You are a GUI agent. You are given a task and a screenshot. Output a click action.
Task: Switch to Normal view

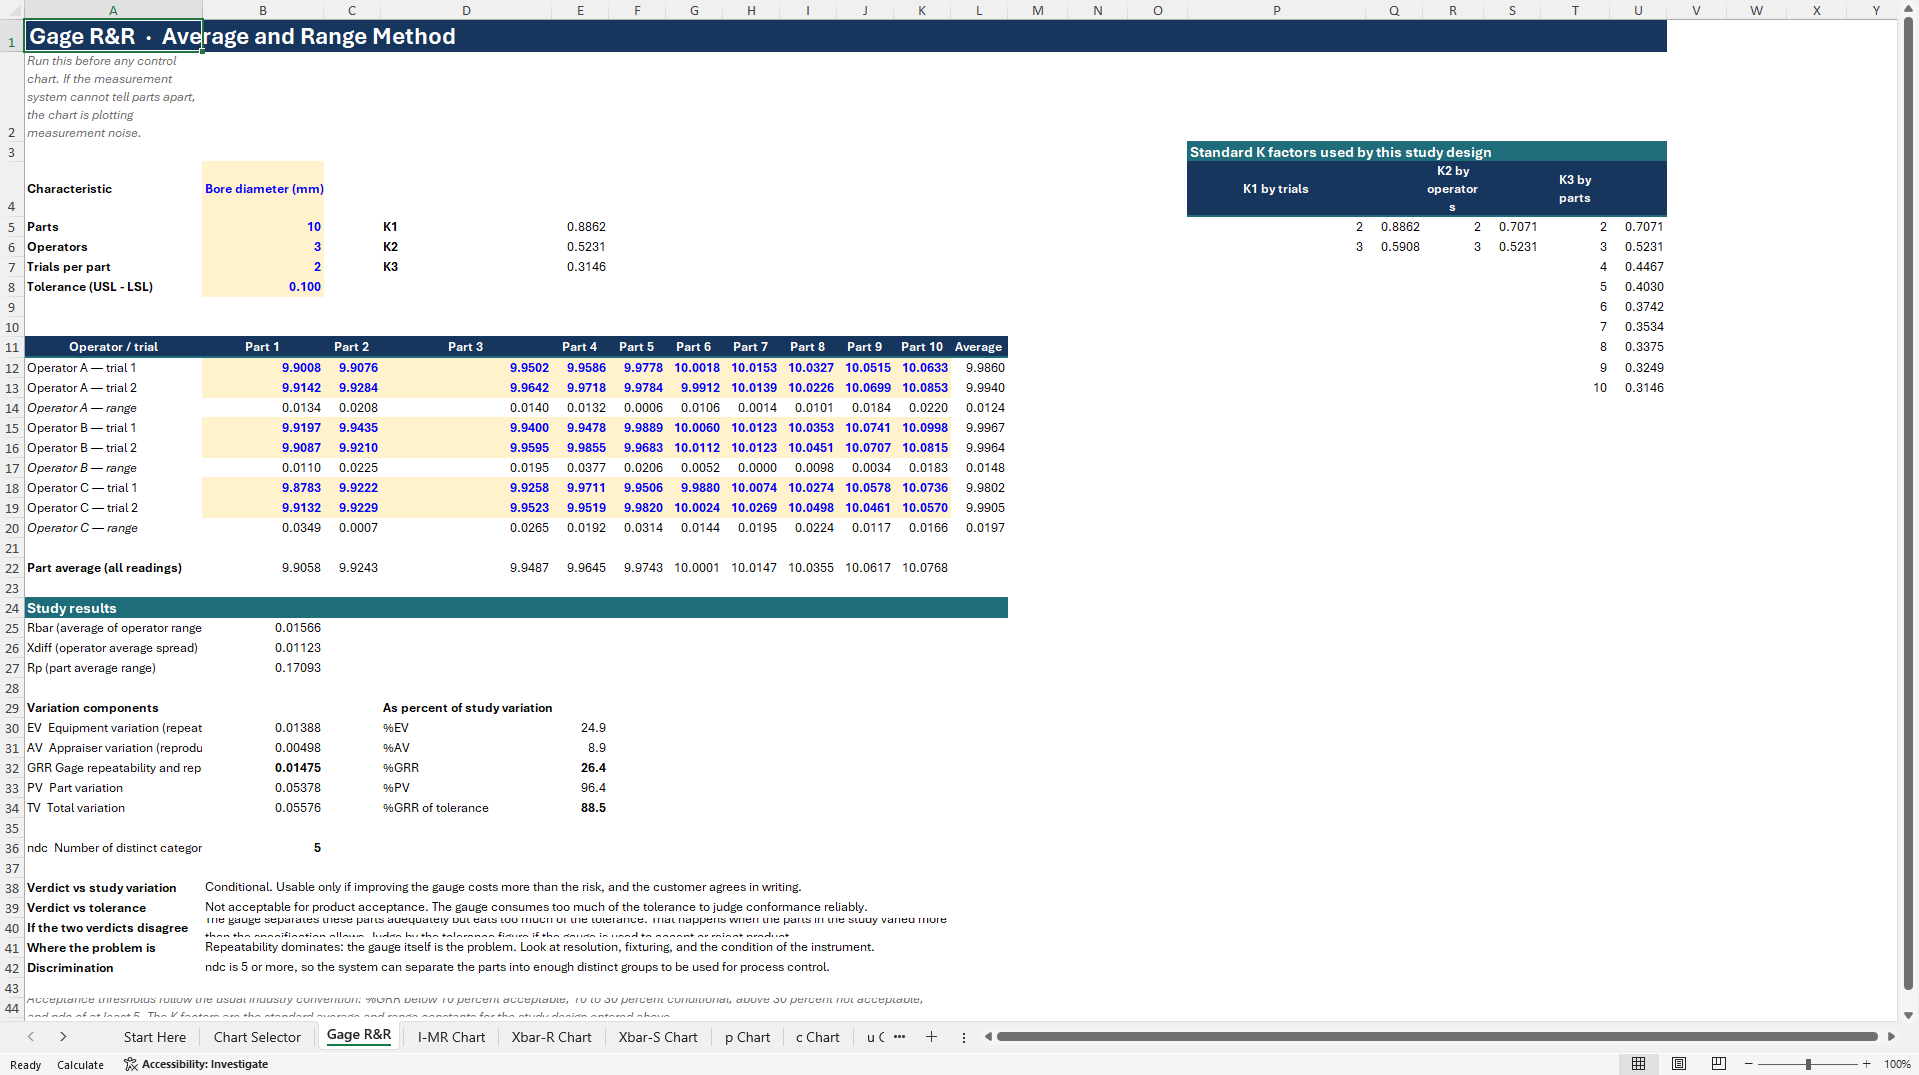(1638, 1064)
